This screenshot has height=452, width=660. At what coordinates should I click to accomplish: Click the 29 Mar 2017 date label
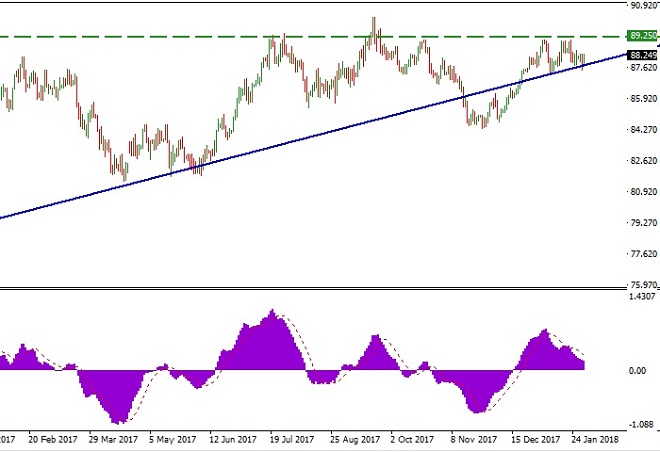113,439
